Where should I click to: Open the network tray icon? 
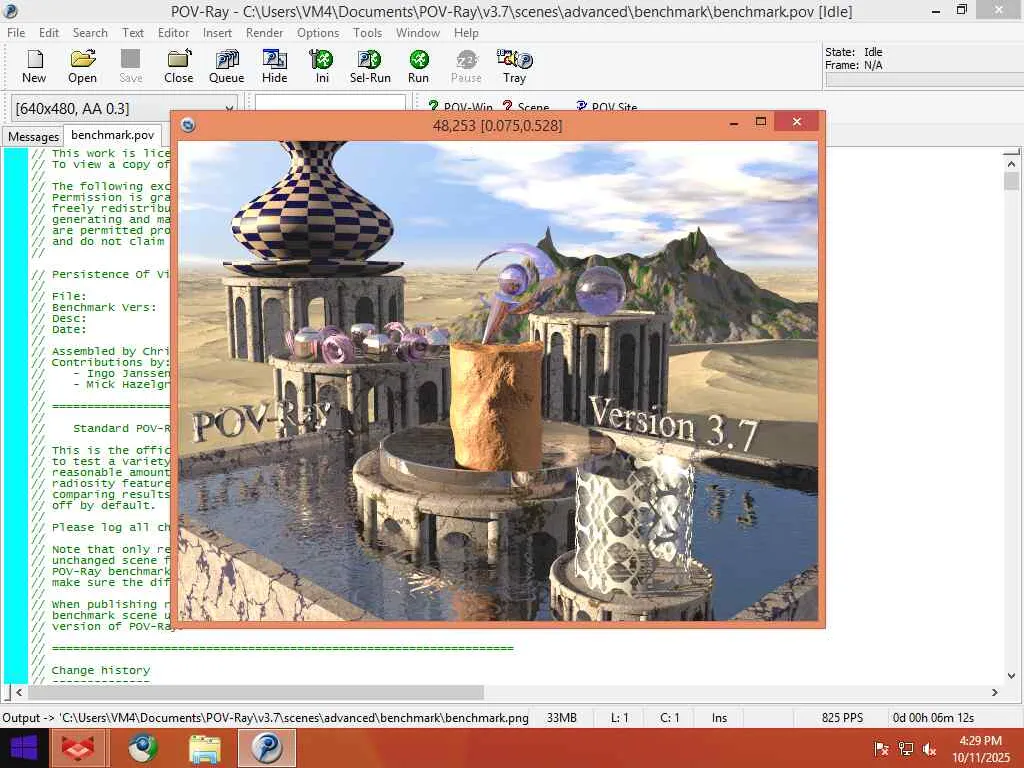pos(905,748)
